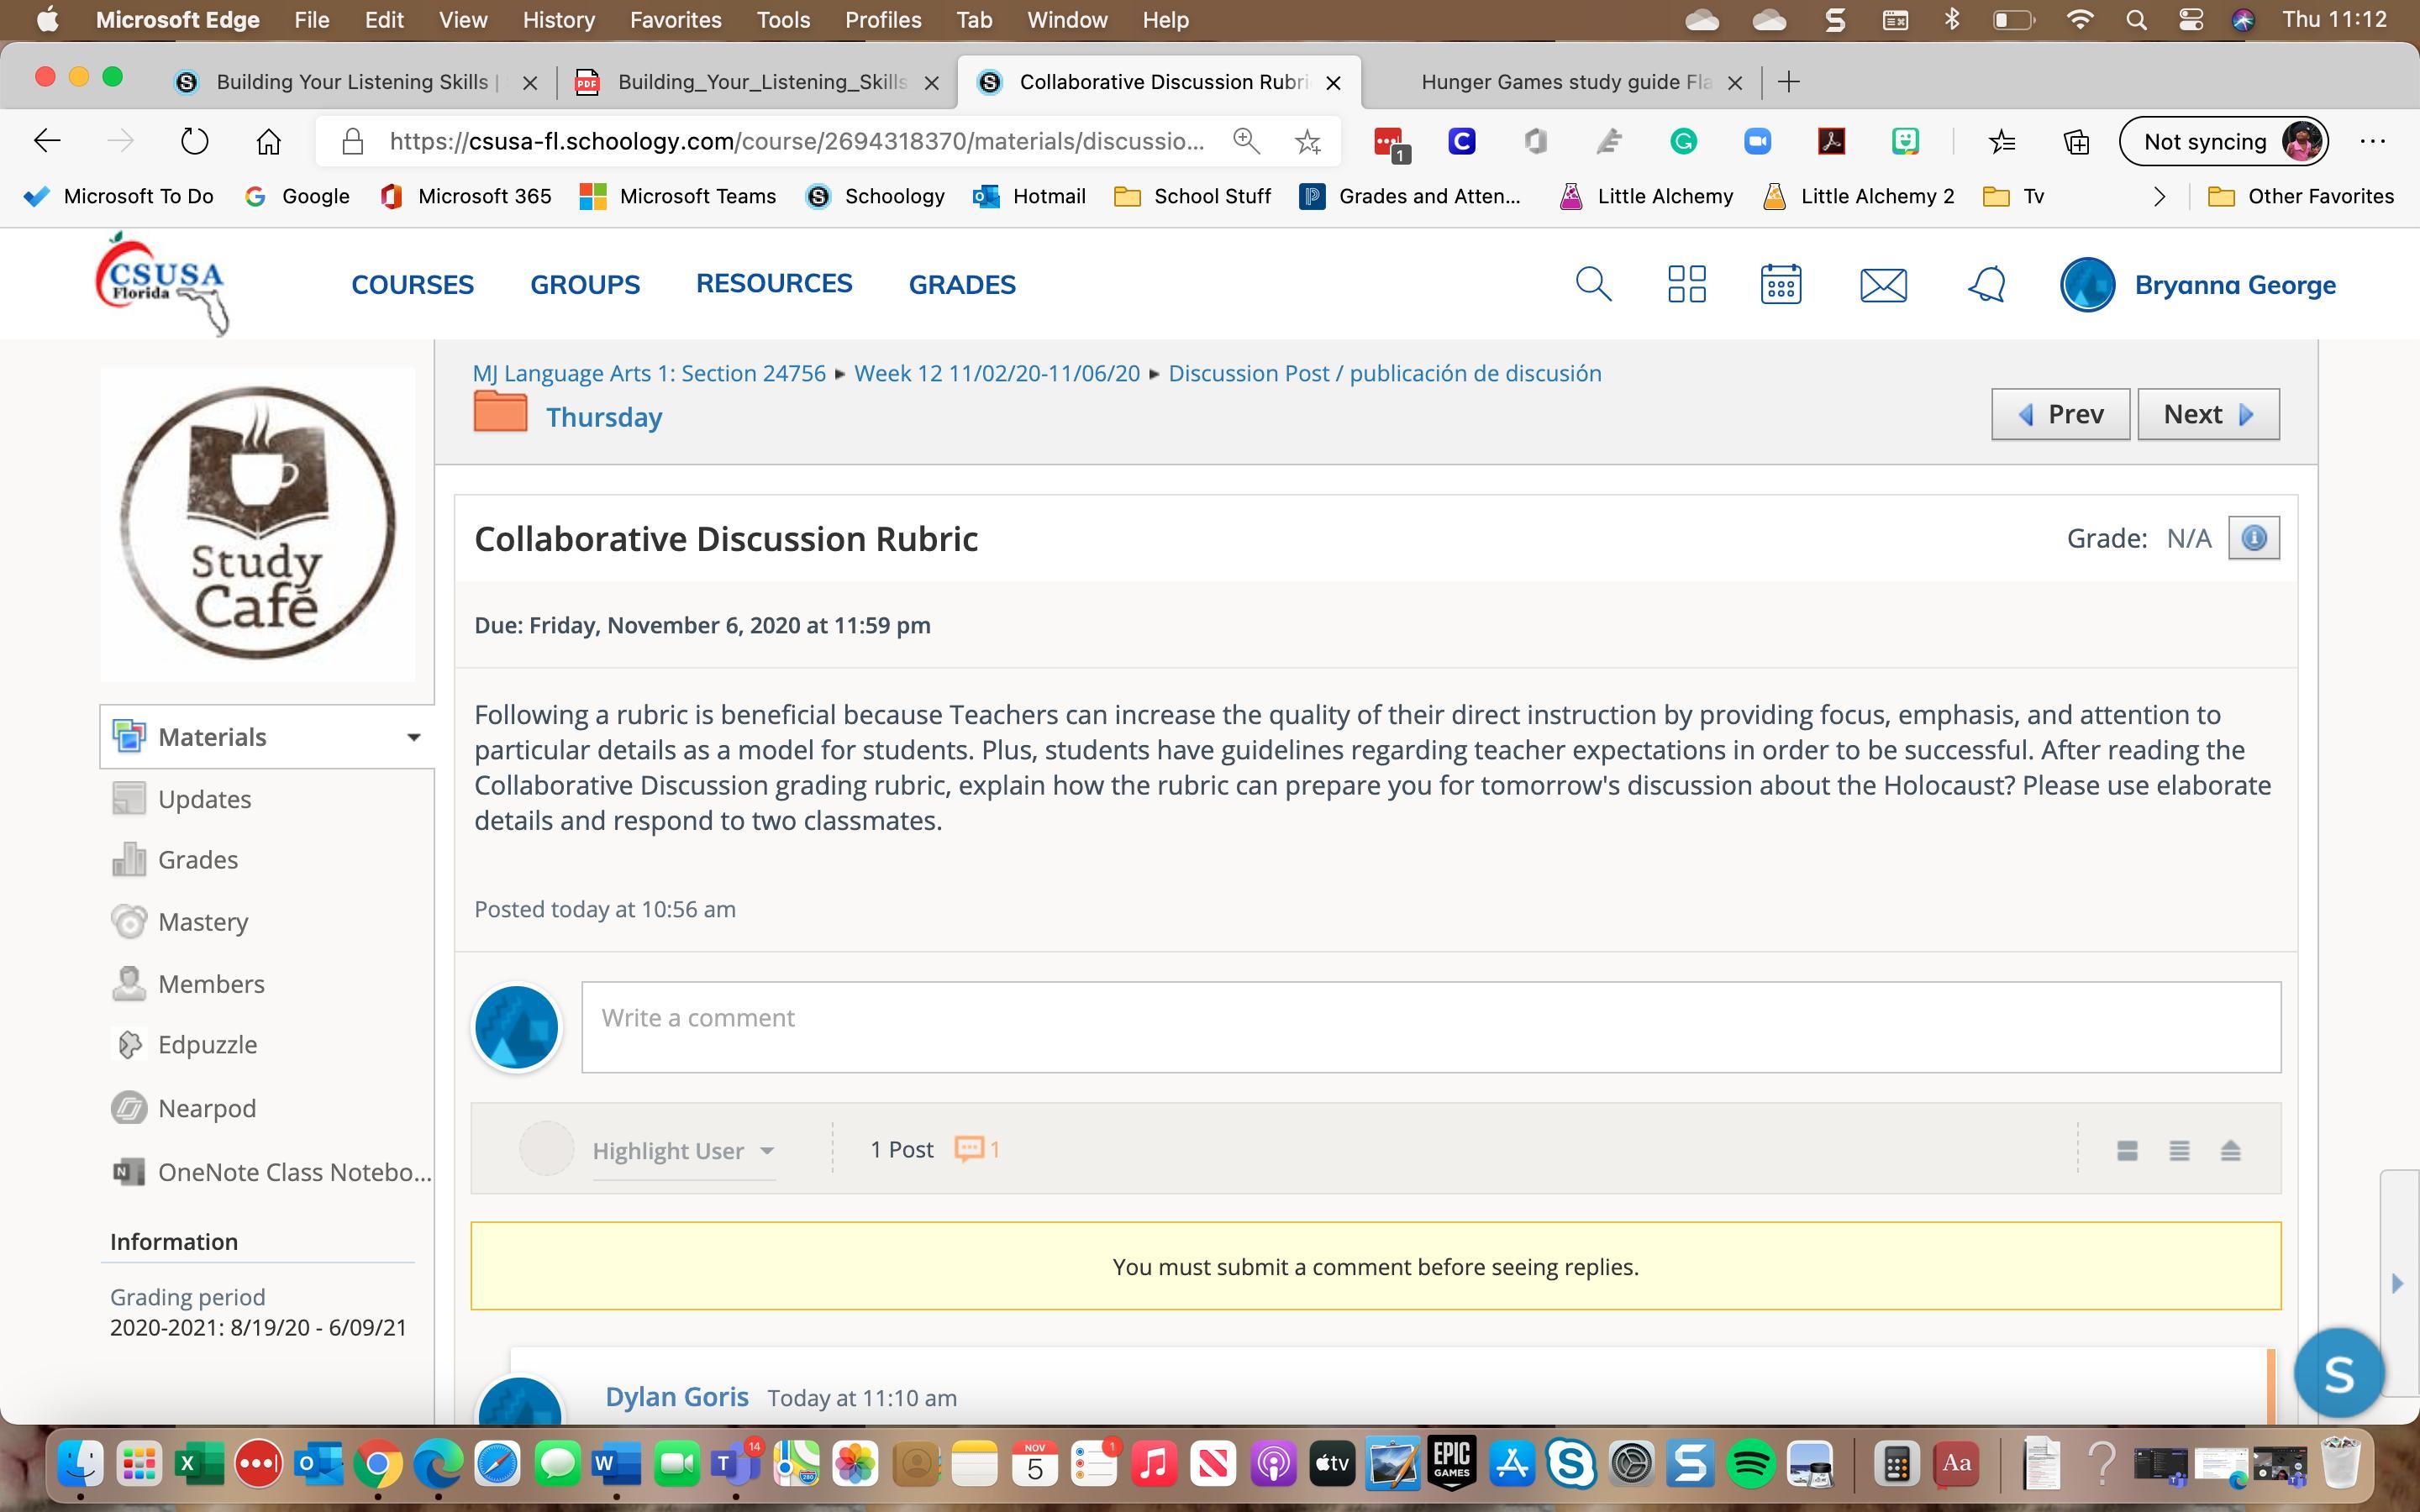Click the Next navigation button
The height and width of the screenshot is (1512, 2420).
pyautogui.click(x=2207, y=414)
